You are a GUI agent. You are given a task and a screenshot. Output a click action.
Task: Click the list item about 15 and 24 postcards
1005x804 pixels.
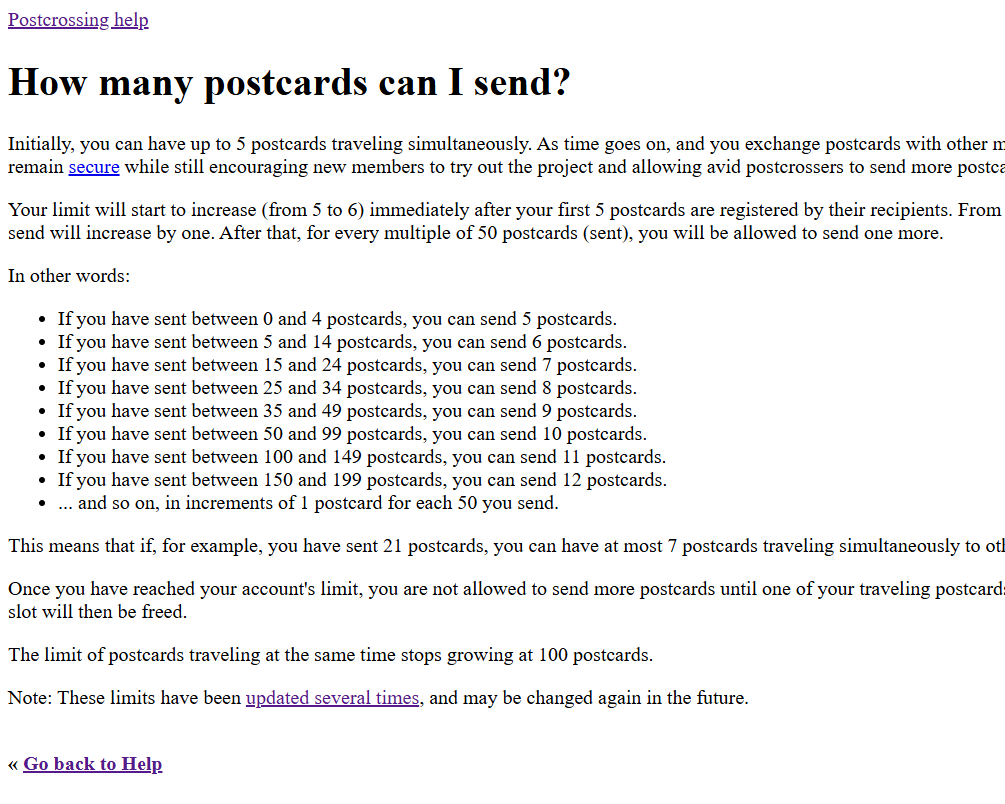coord(347,366)
